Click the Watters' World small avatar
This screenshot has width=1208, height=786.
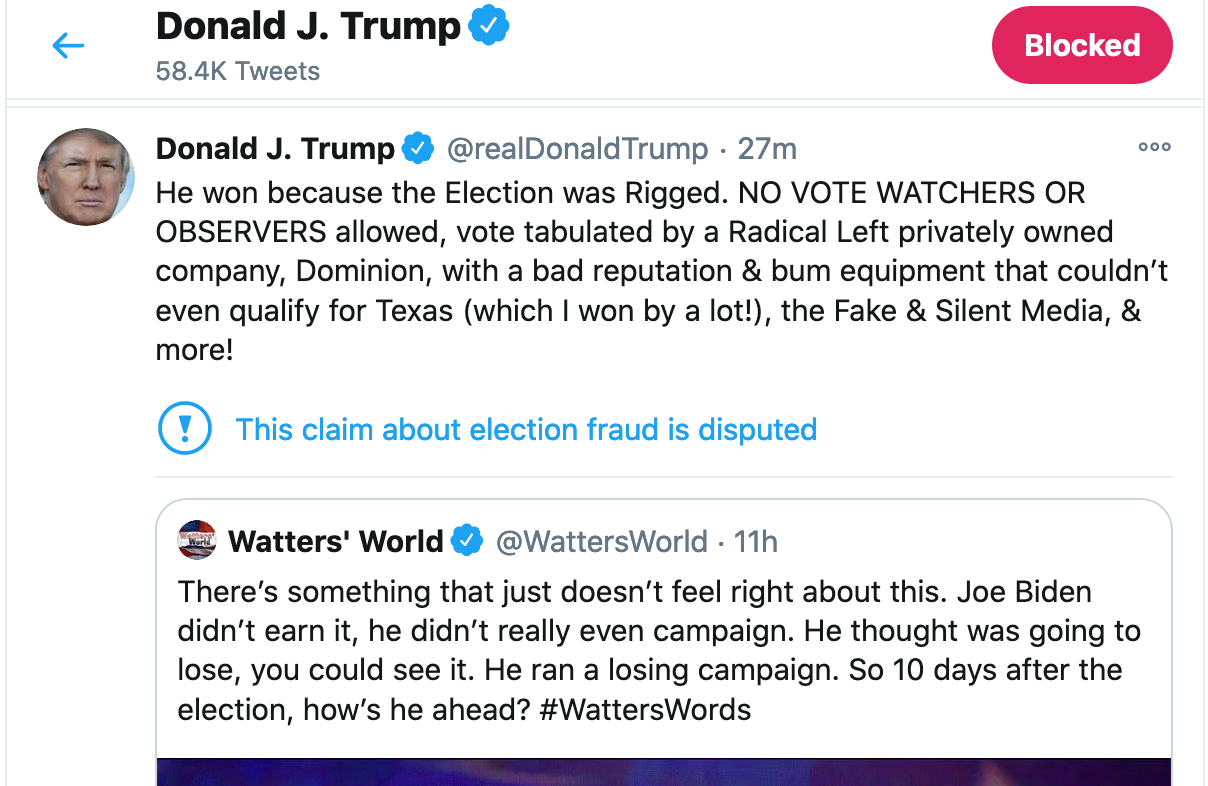pos(197,541)
